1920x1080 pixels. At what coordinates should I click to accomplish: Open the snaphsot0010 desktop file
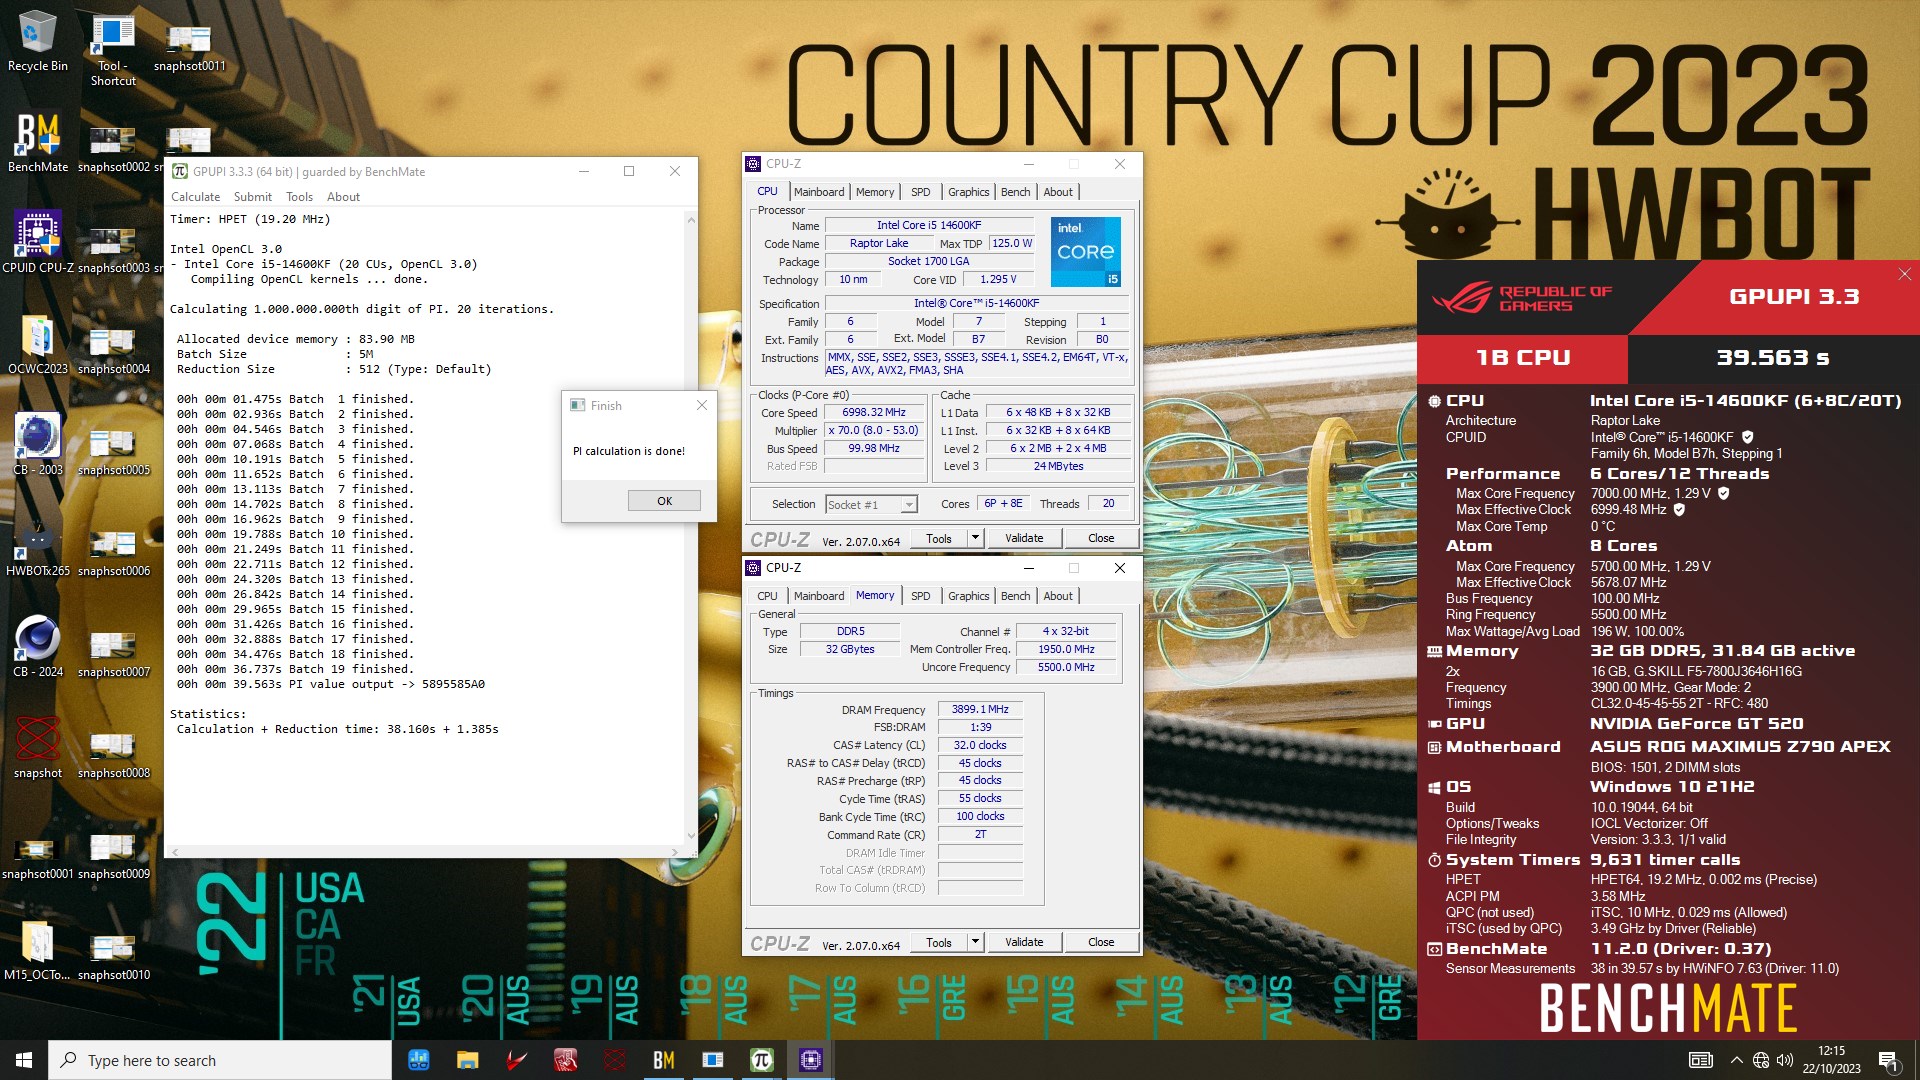tap(113, 957)
